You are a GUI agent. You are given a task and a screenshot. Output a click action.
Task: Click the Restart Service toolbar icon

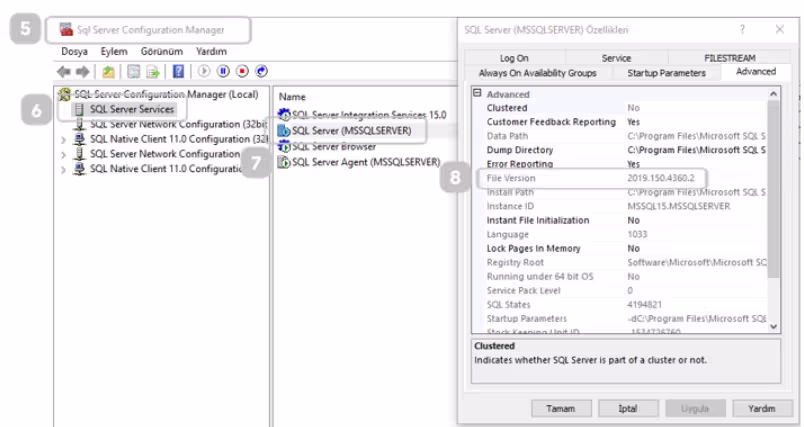pyautogui.click(x=262, y=71)
